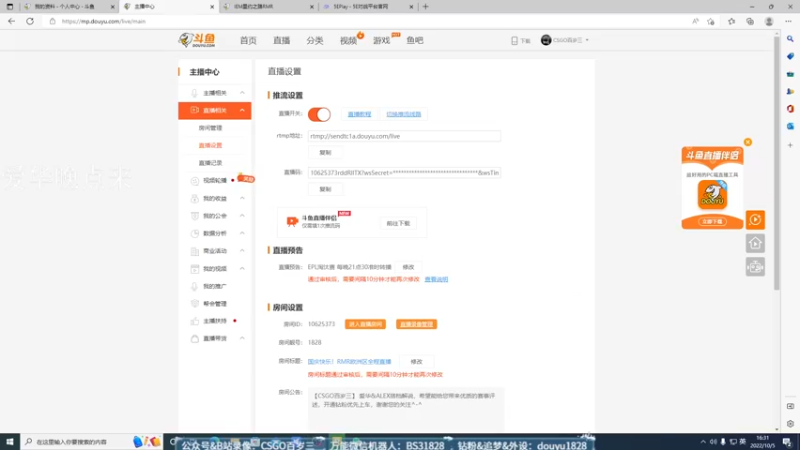Click the 数据分析 pie chart icon
The width and height of the screenshot is (800, 450).
(194, 233)
